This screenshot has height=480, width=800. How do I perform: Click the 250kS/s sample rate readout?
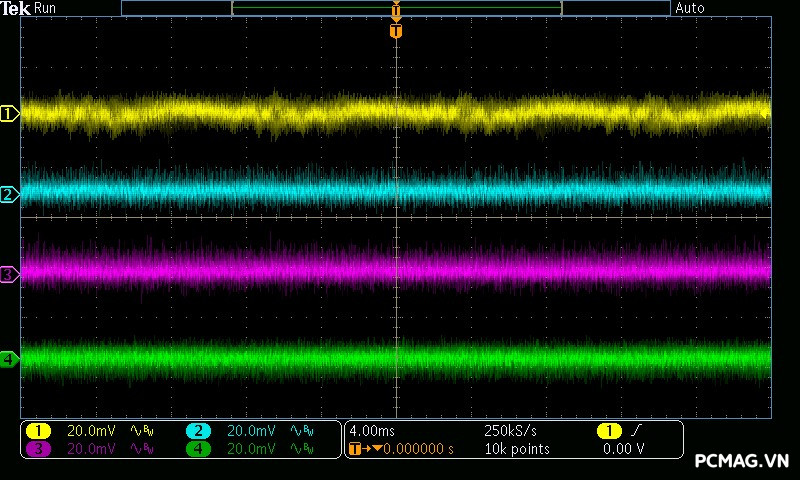point(509,431)
